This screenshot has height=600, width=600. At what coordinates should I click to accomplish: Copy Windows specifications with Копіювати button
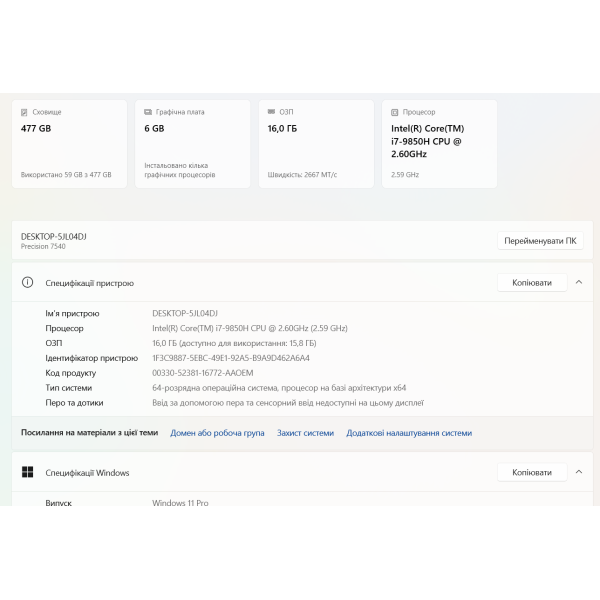(x=532, y=473)
